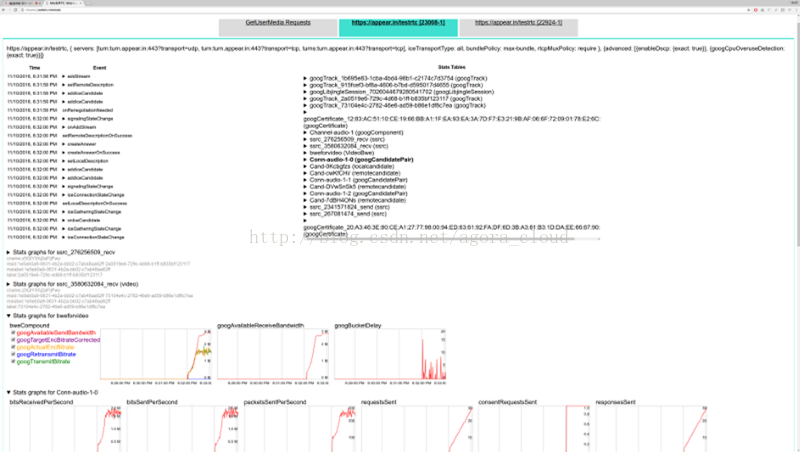The image size is (800, 452).
Task: Expand Conn-audio-1-1 googCandidatePair table
Action: pyautogui.click(x=306, y=180)
